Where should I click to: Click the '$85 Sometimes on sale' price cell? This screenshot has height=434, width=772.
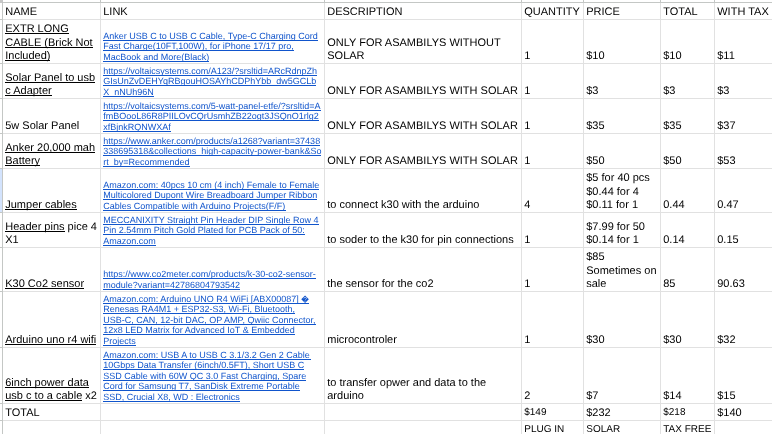620,269
